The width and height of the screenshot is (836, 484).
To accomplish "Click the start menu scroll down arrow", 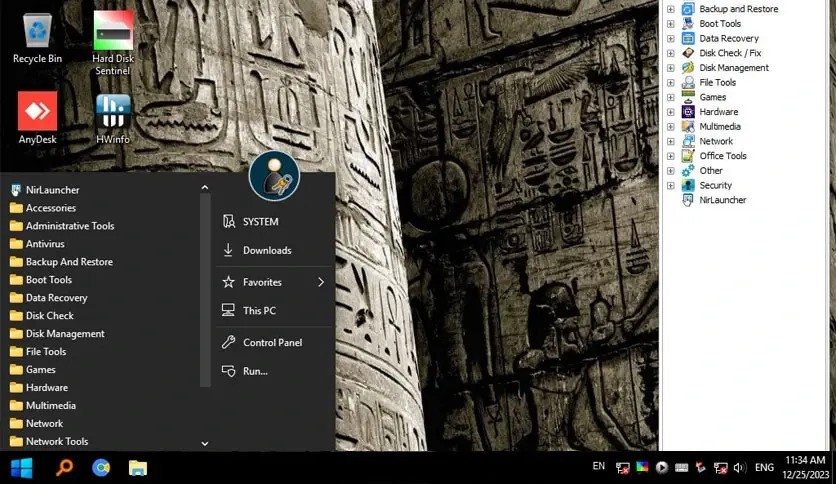I will pyautogui.click(x=205, y=443).
